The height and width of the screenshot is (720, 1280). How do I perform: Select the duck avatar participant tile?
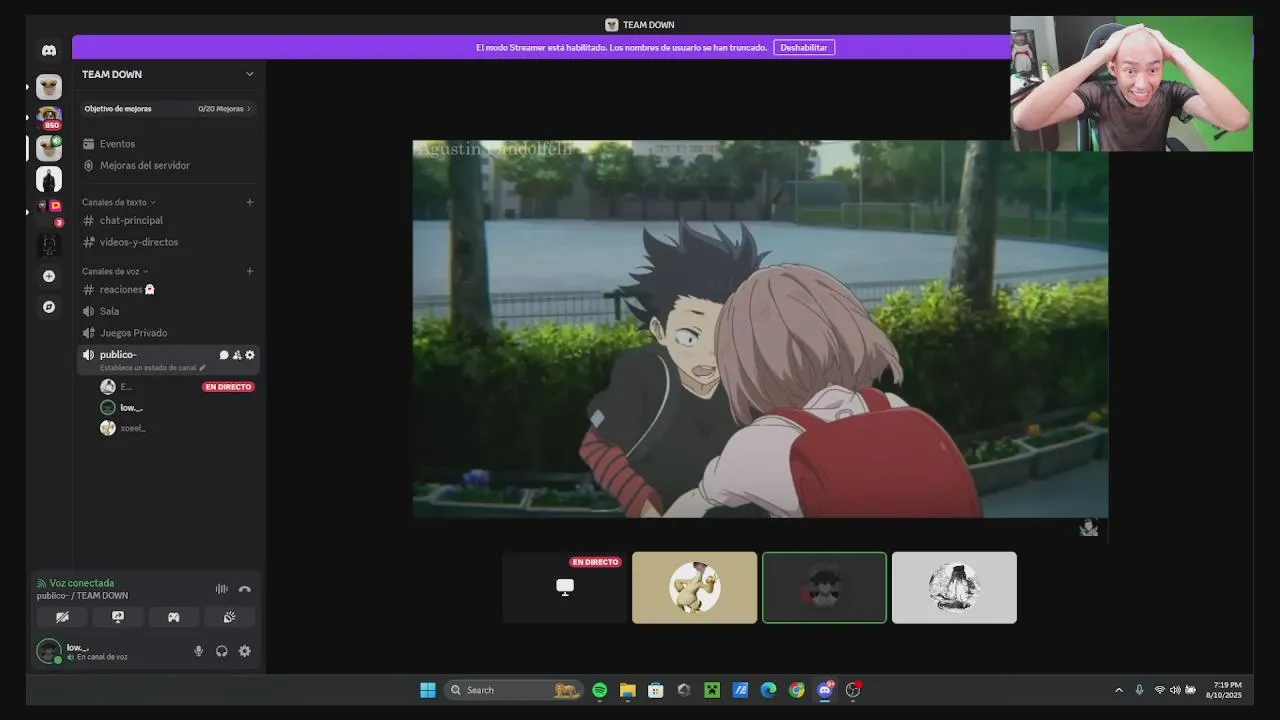pos(694,587)
